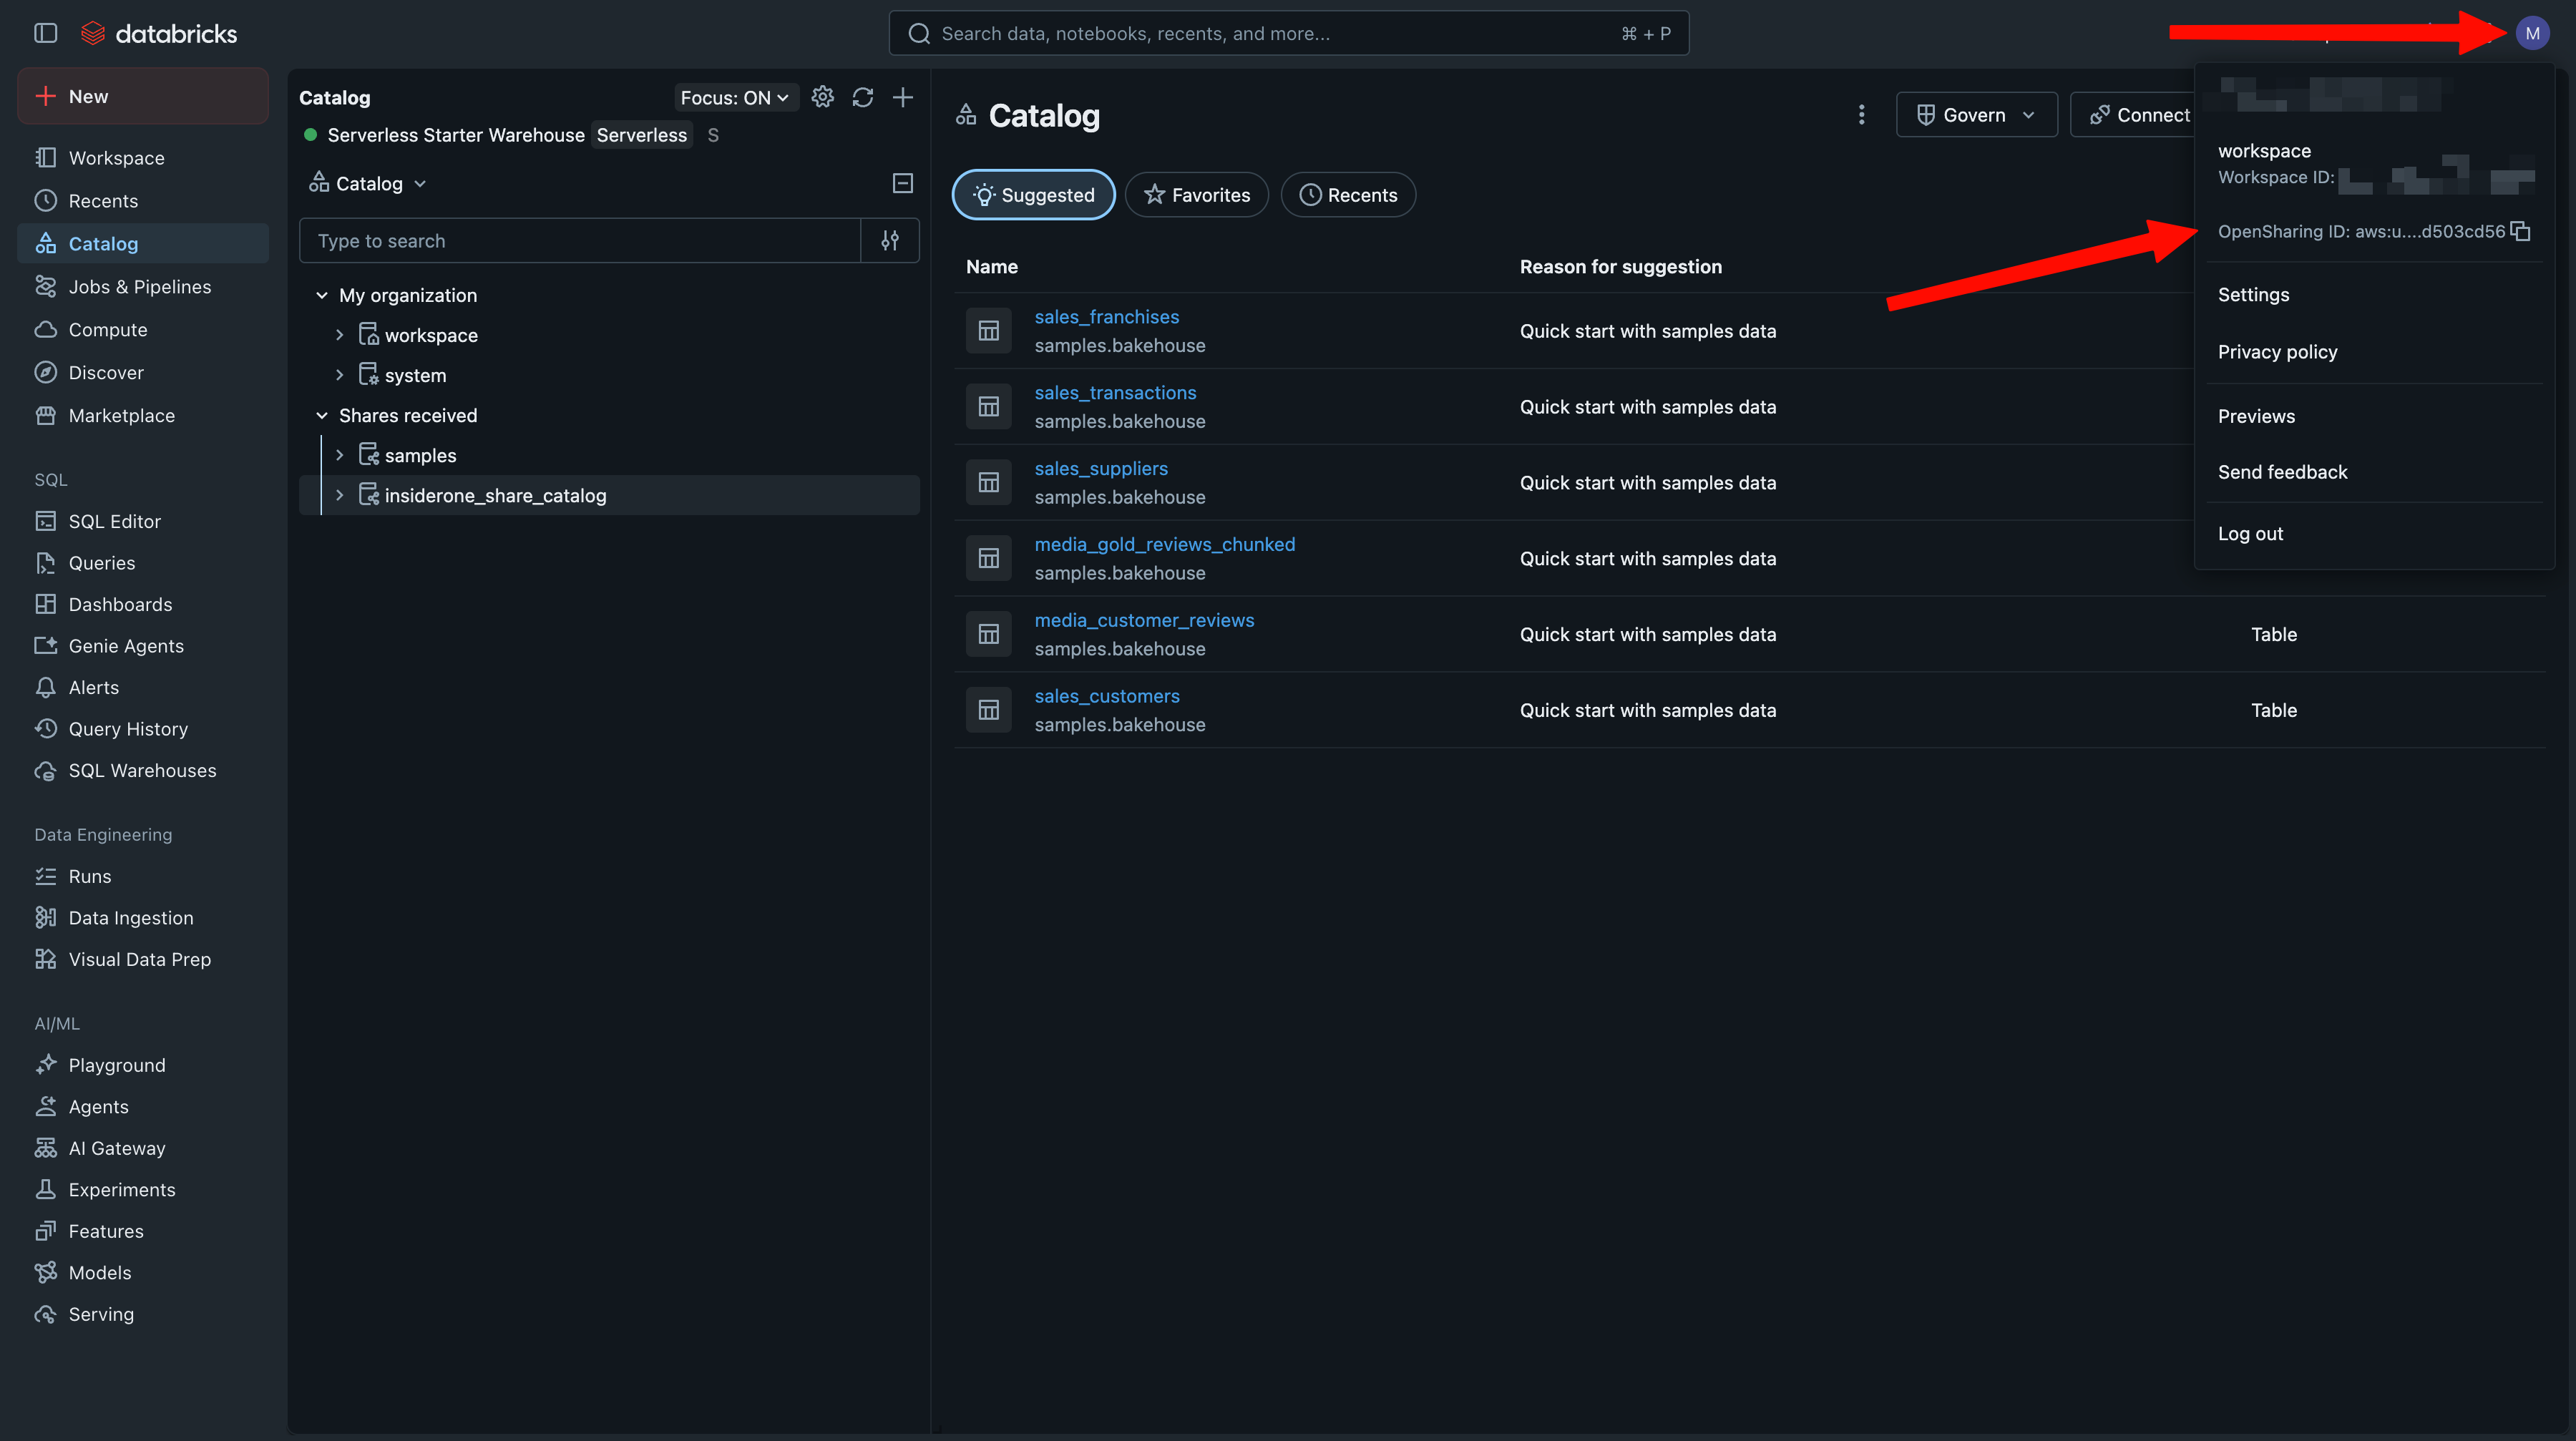
Task: Open Settings from the user menu
Action: [x=2373, y=295]
